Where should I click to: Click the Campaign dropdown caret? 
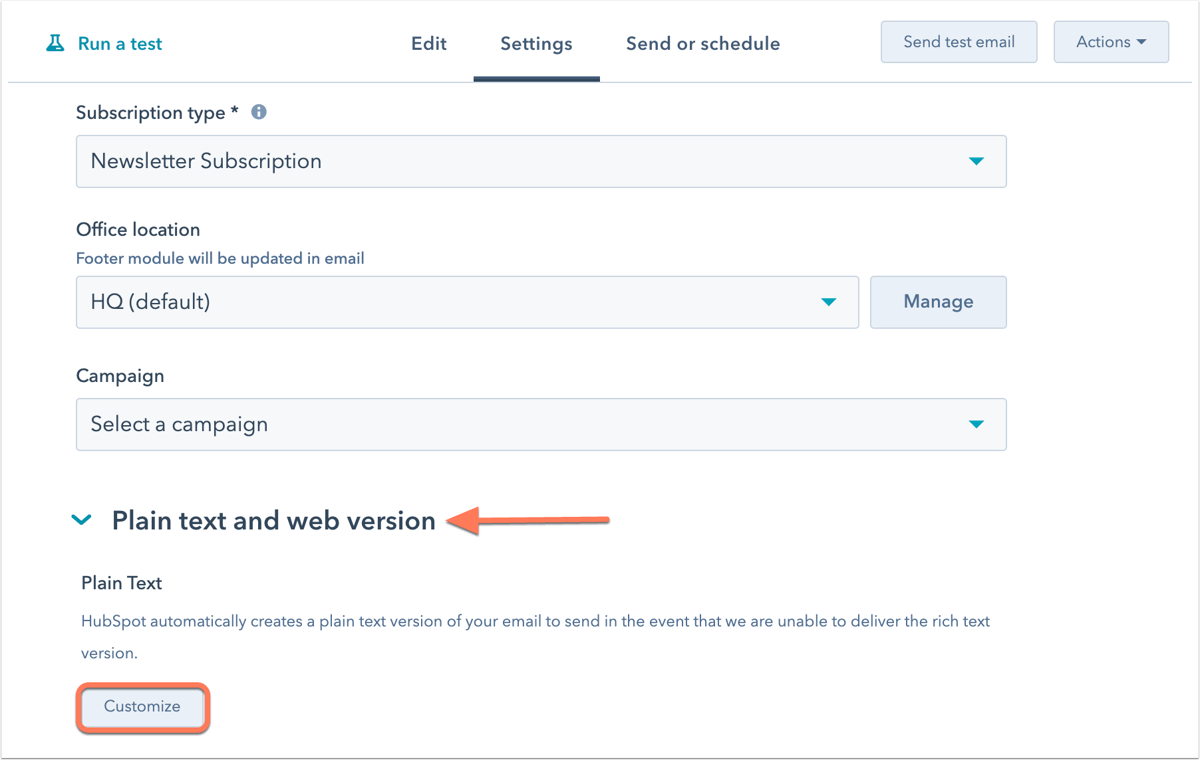tap(976, 424)
